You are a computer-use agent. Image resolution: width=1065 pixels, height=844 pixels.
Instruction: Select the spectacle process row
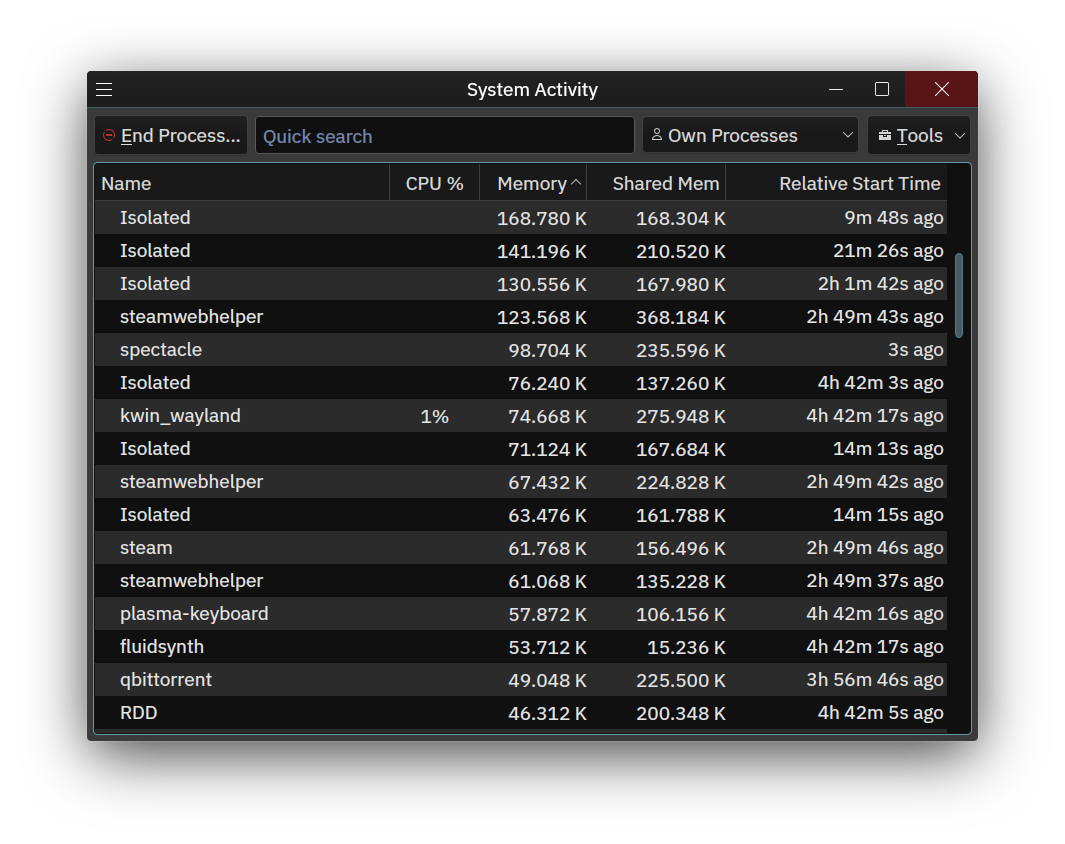point(521,350)
